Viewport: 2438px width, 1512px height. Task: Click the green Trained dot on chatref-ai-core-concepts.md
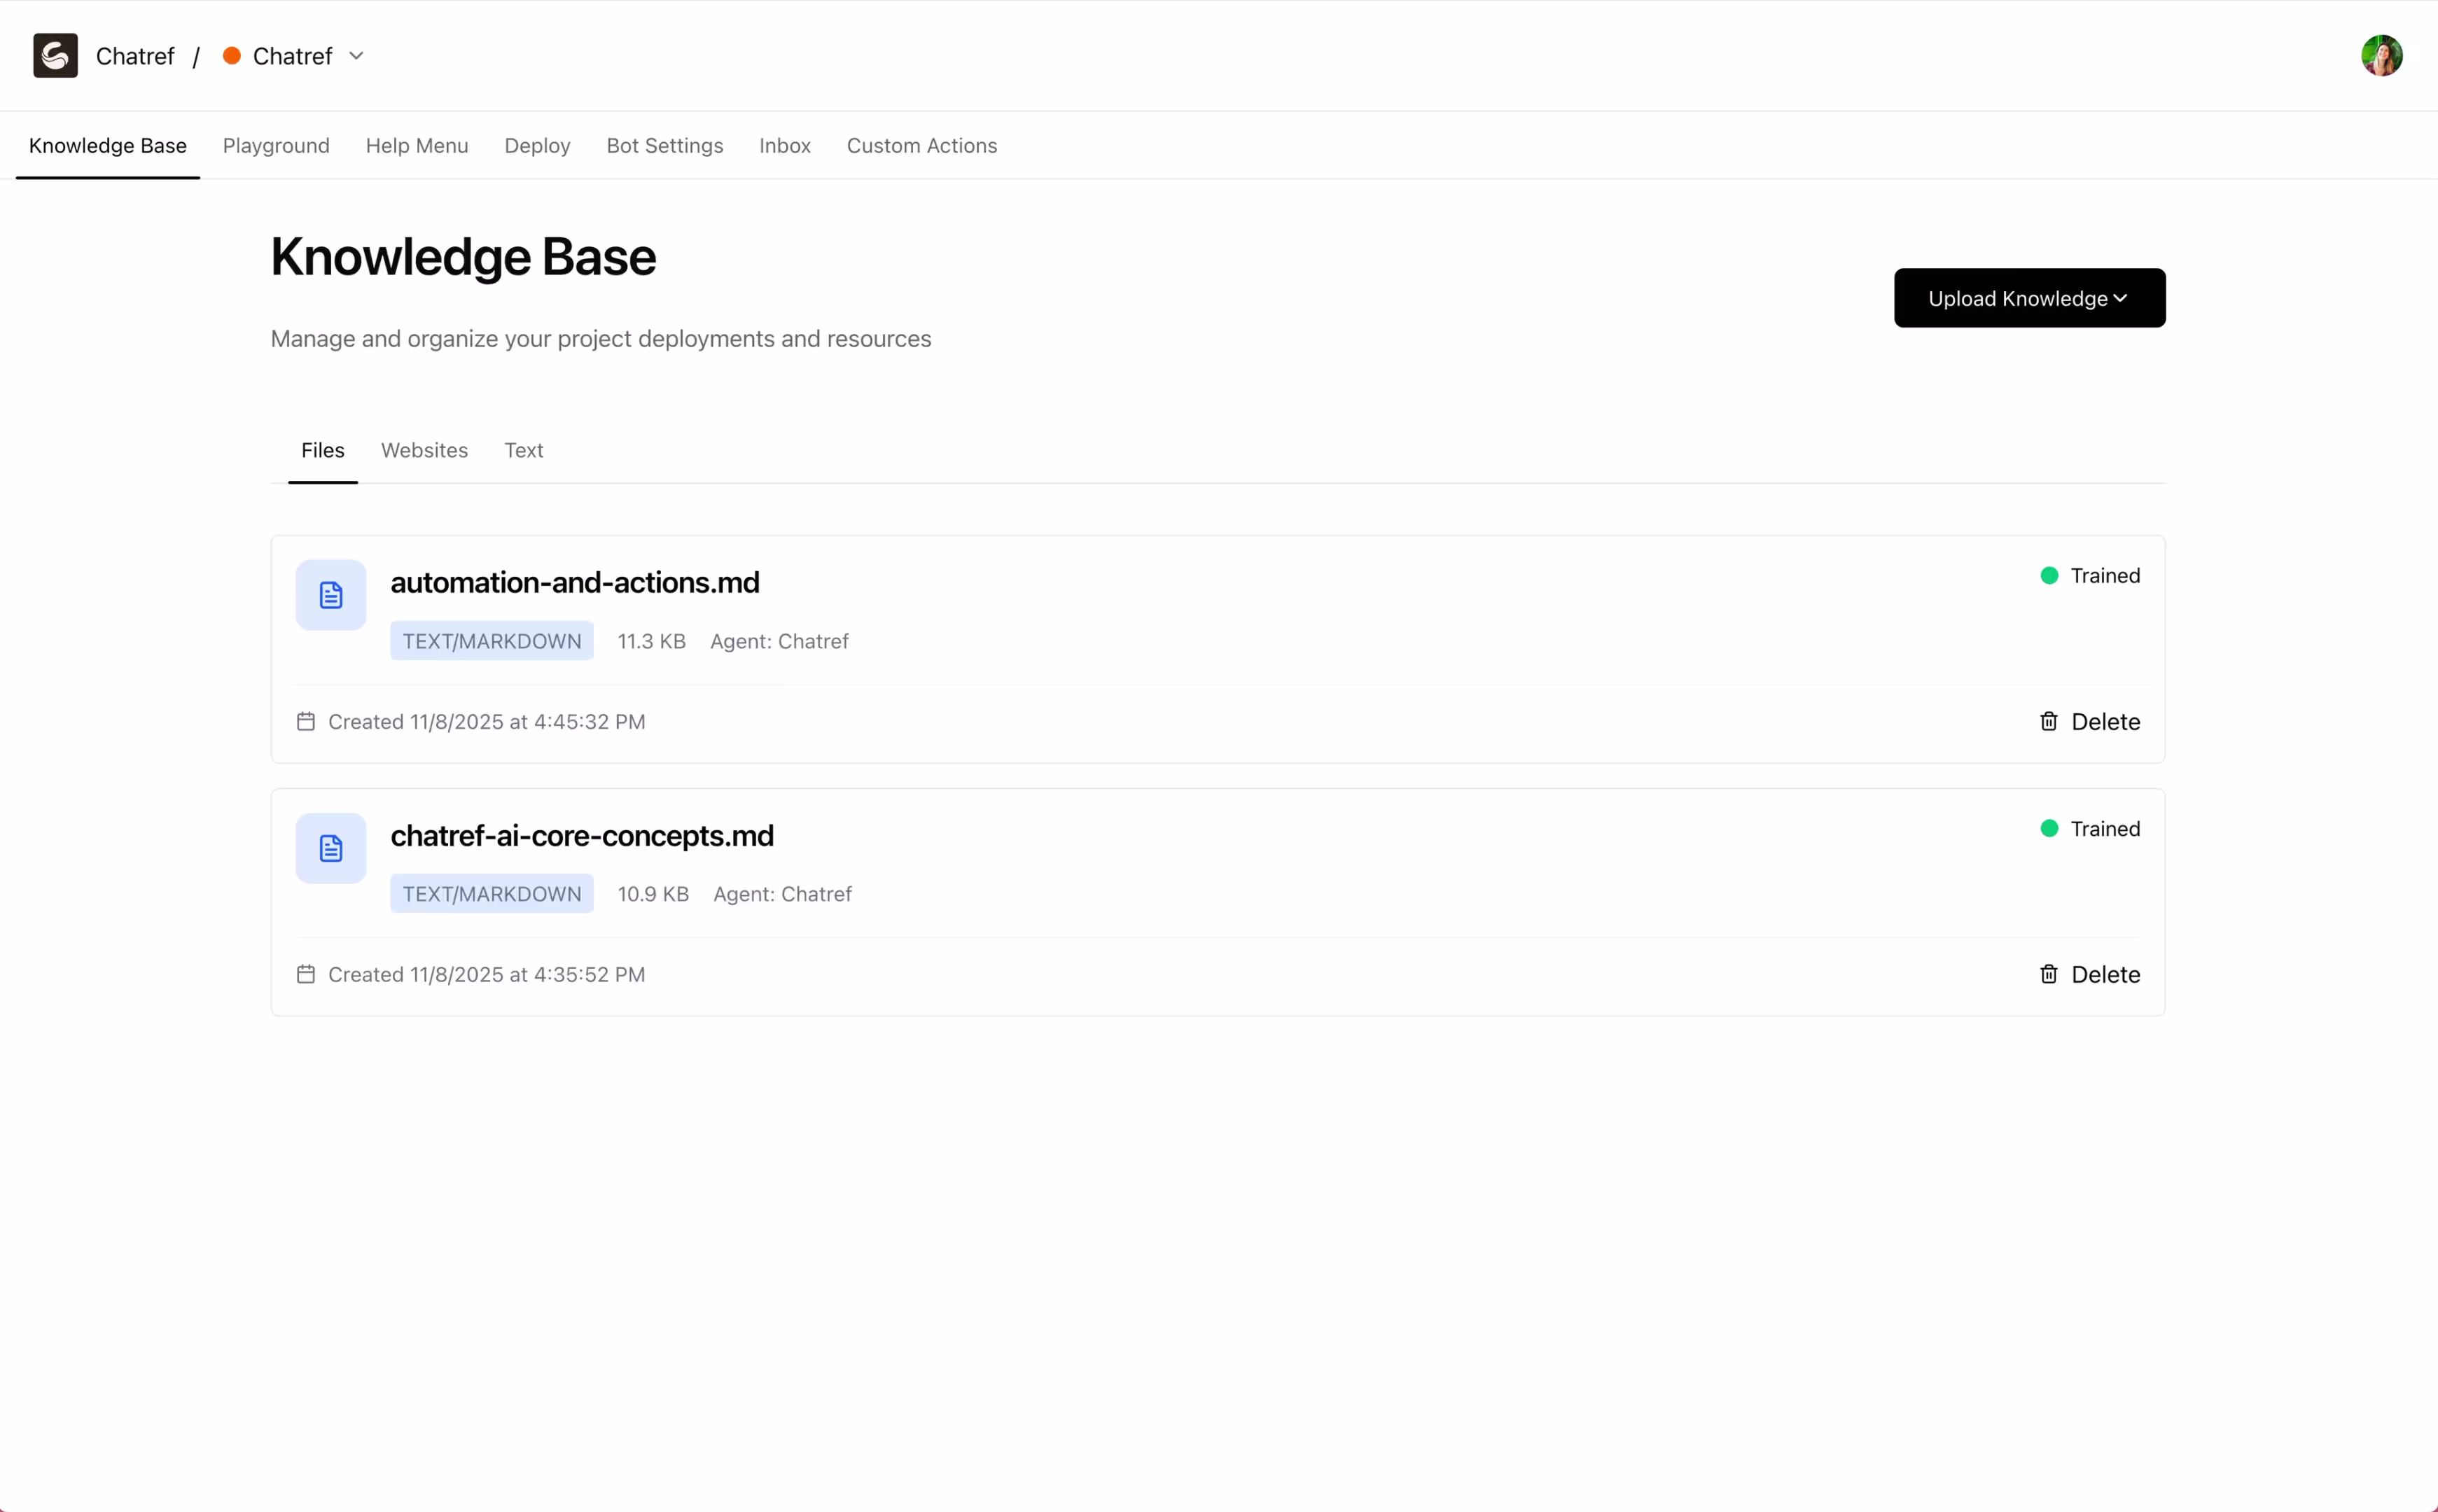[x=2049, y=828]
